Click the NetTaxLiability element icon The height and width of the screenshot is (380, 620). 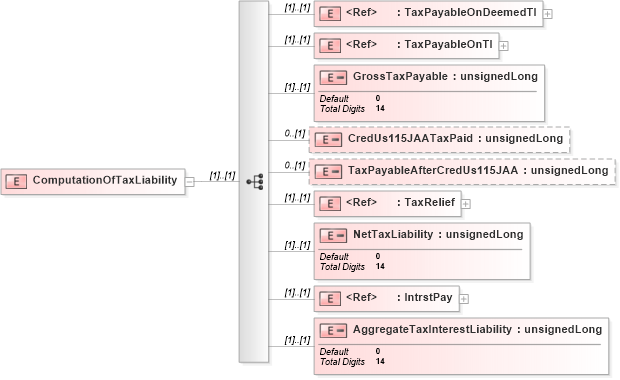point(333,236)
